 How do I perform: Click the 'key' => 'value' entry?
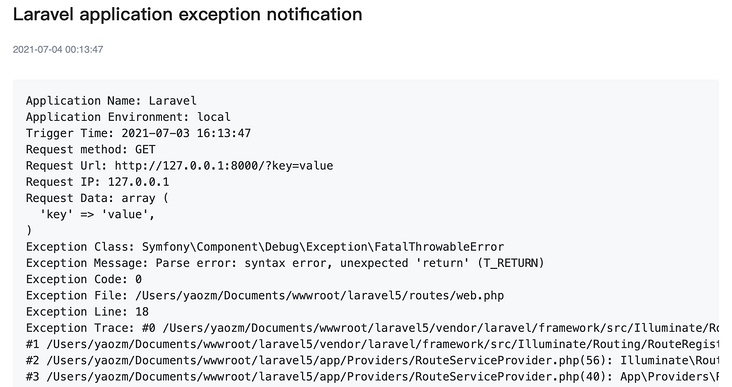97,214
